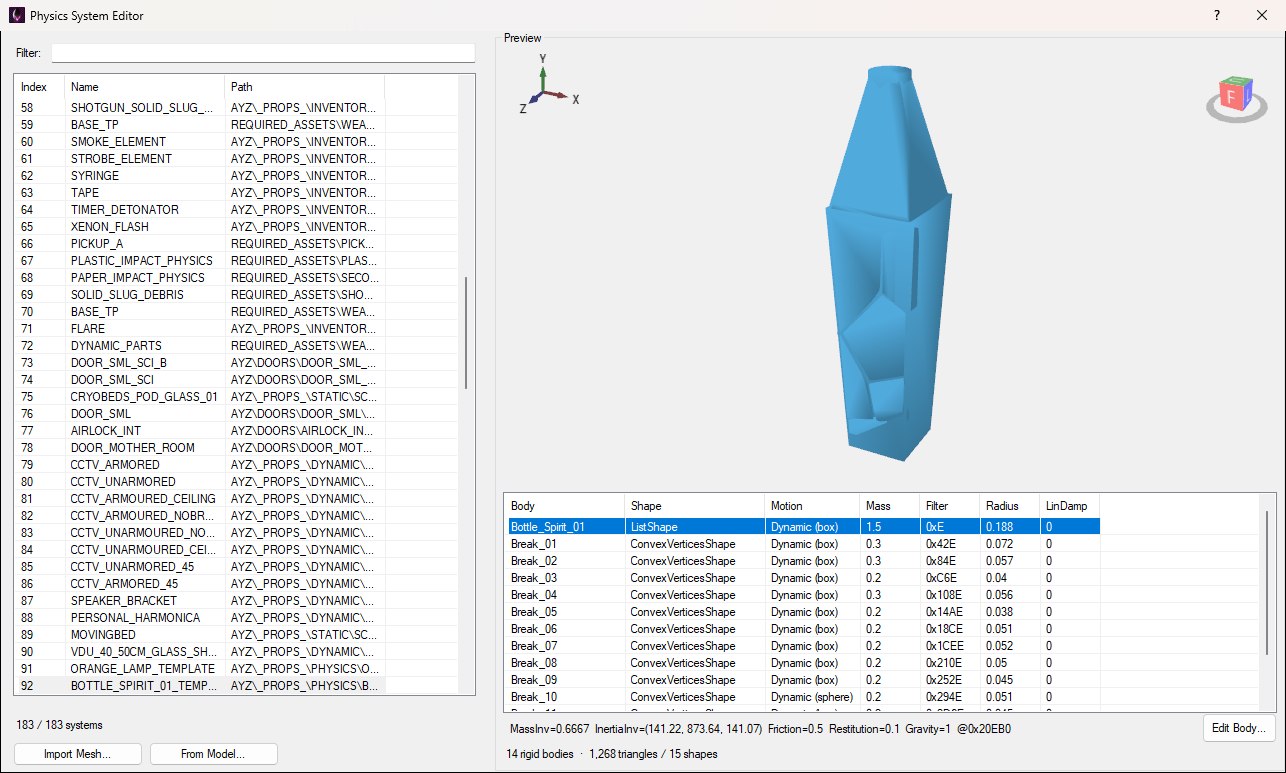Select the TIMER_DETONATOR system row
This screenshot has height=773, width=1286.
(200, 209)
